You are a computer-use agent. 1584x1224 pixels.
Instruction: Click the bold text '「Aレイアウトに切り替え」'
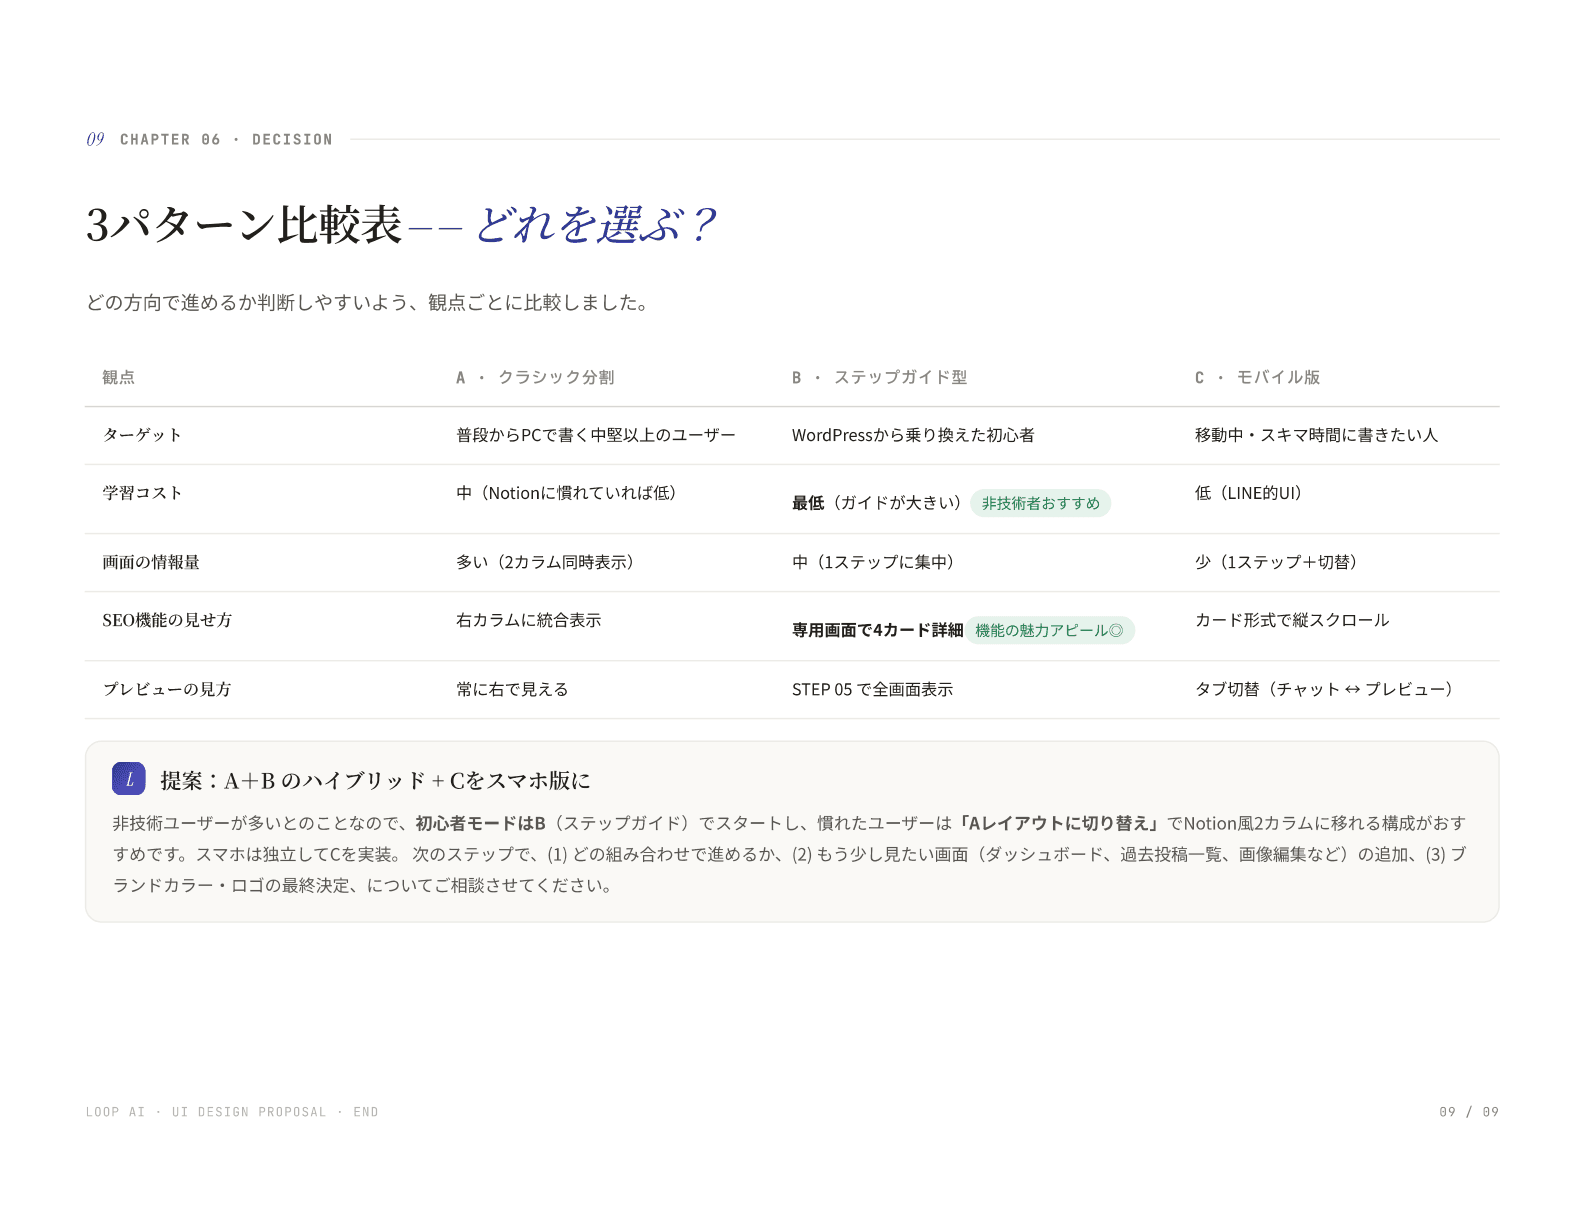click(x=1059, y=823)
